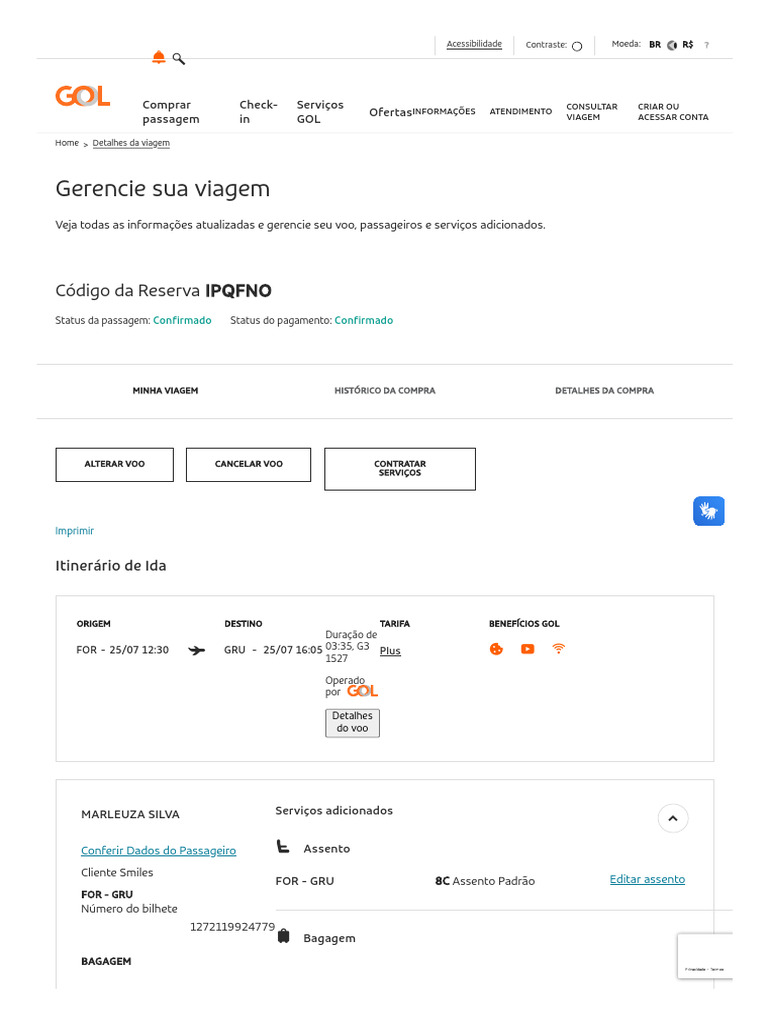Viewport: 768px width, 1024px height.
Task: Click the Editar assento link
Action: pos(647,880)
